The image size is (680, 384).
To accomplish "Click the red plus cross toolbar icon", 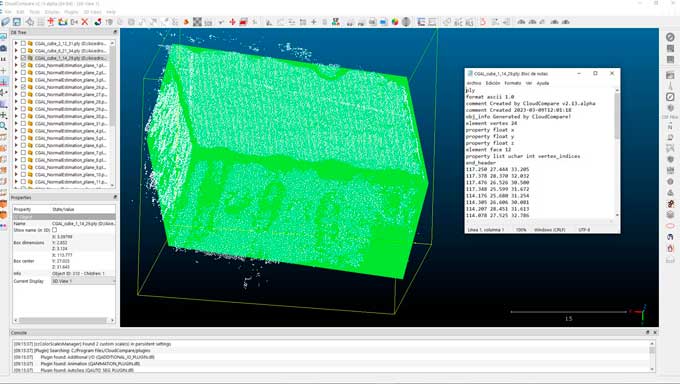I will point(232,22).
